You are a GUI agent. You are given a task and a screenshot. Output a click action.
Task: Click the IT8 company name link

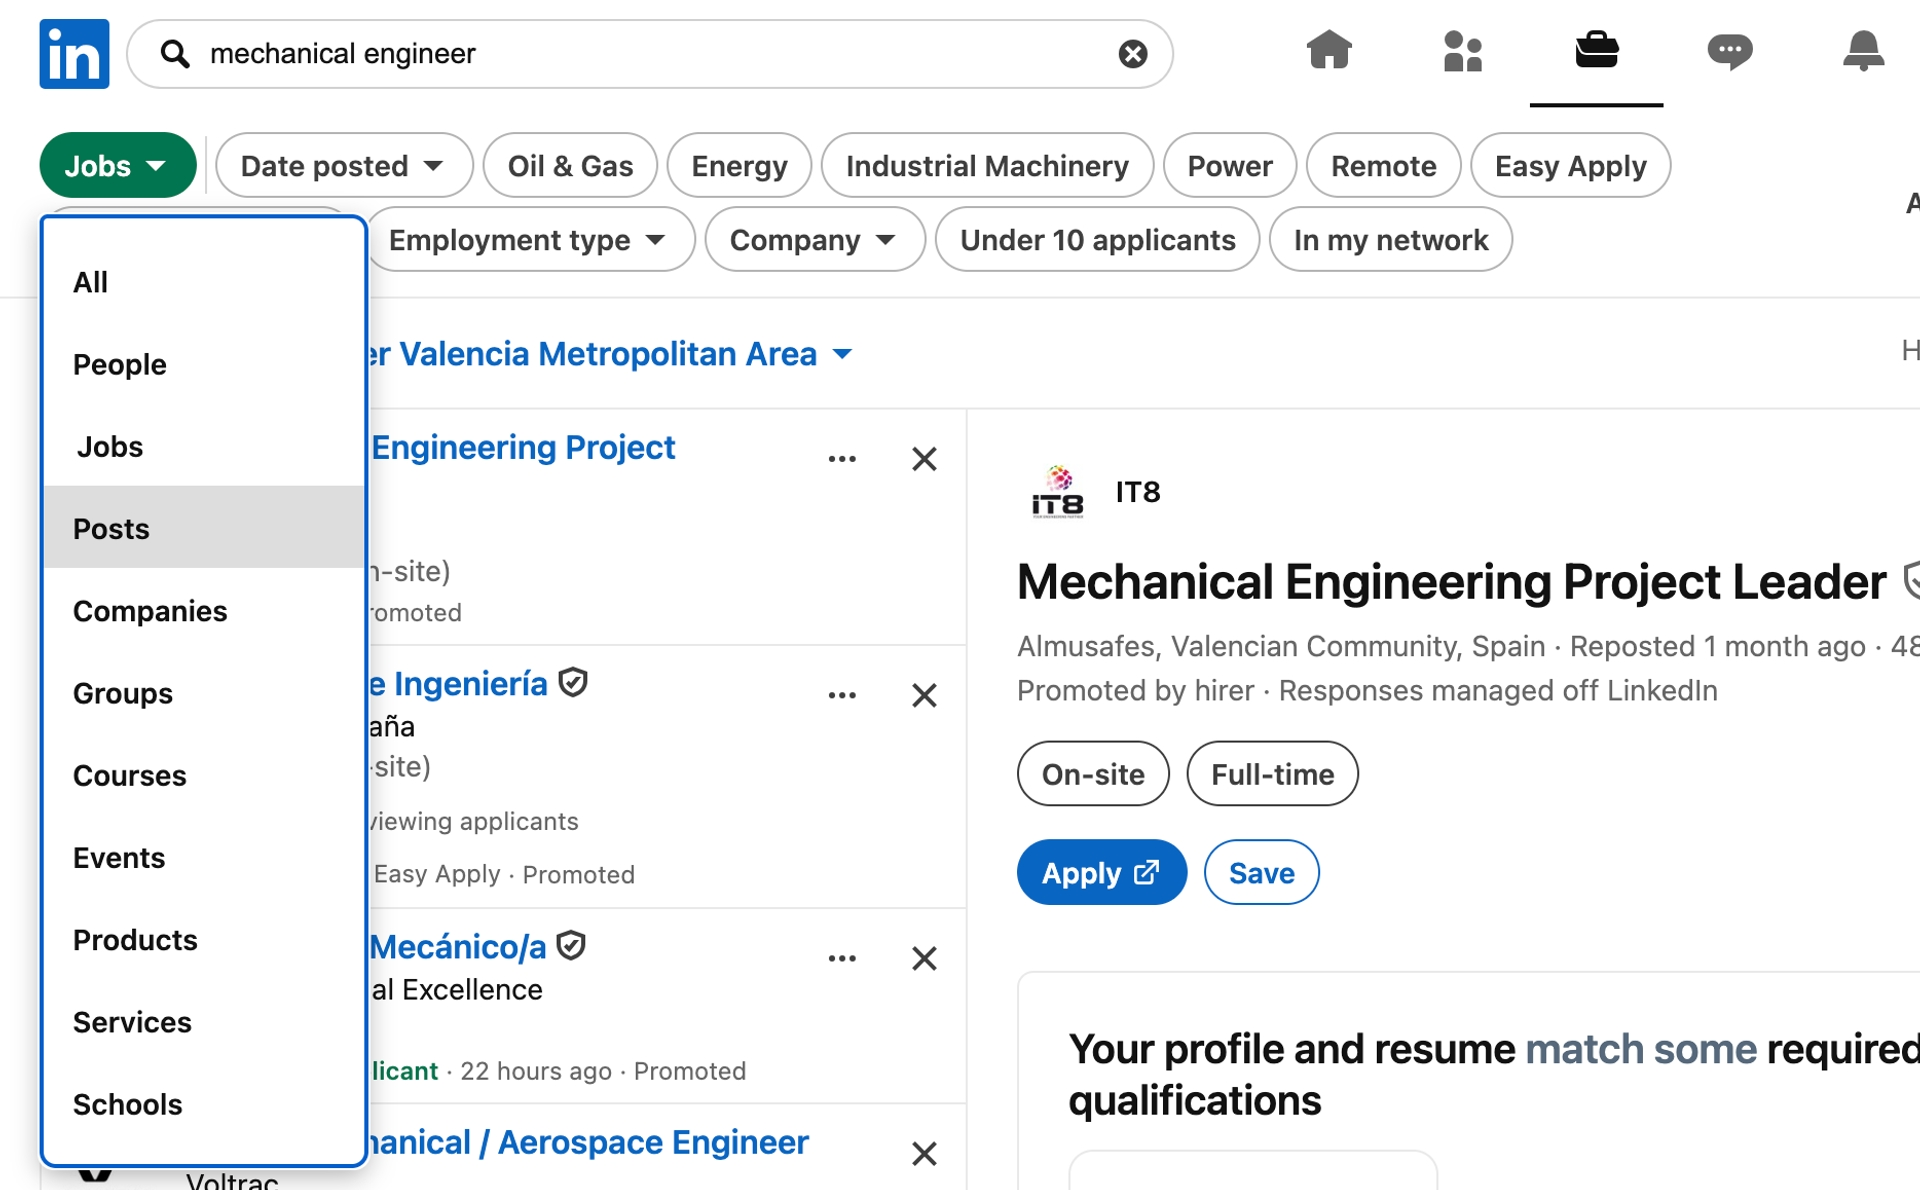tap(1137, 492)
